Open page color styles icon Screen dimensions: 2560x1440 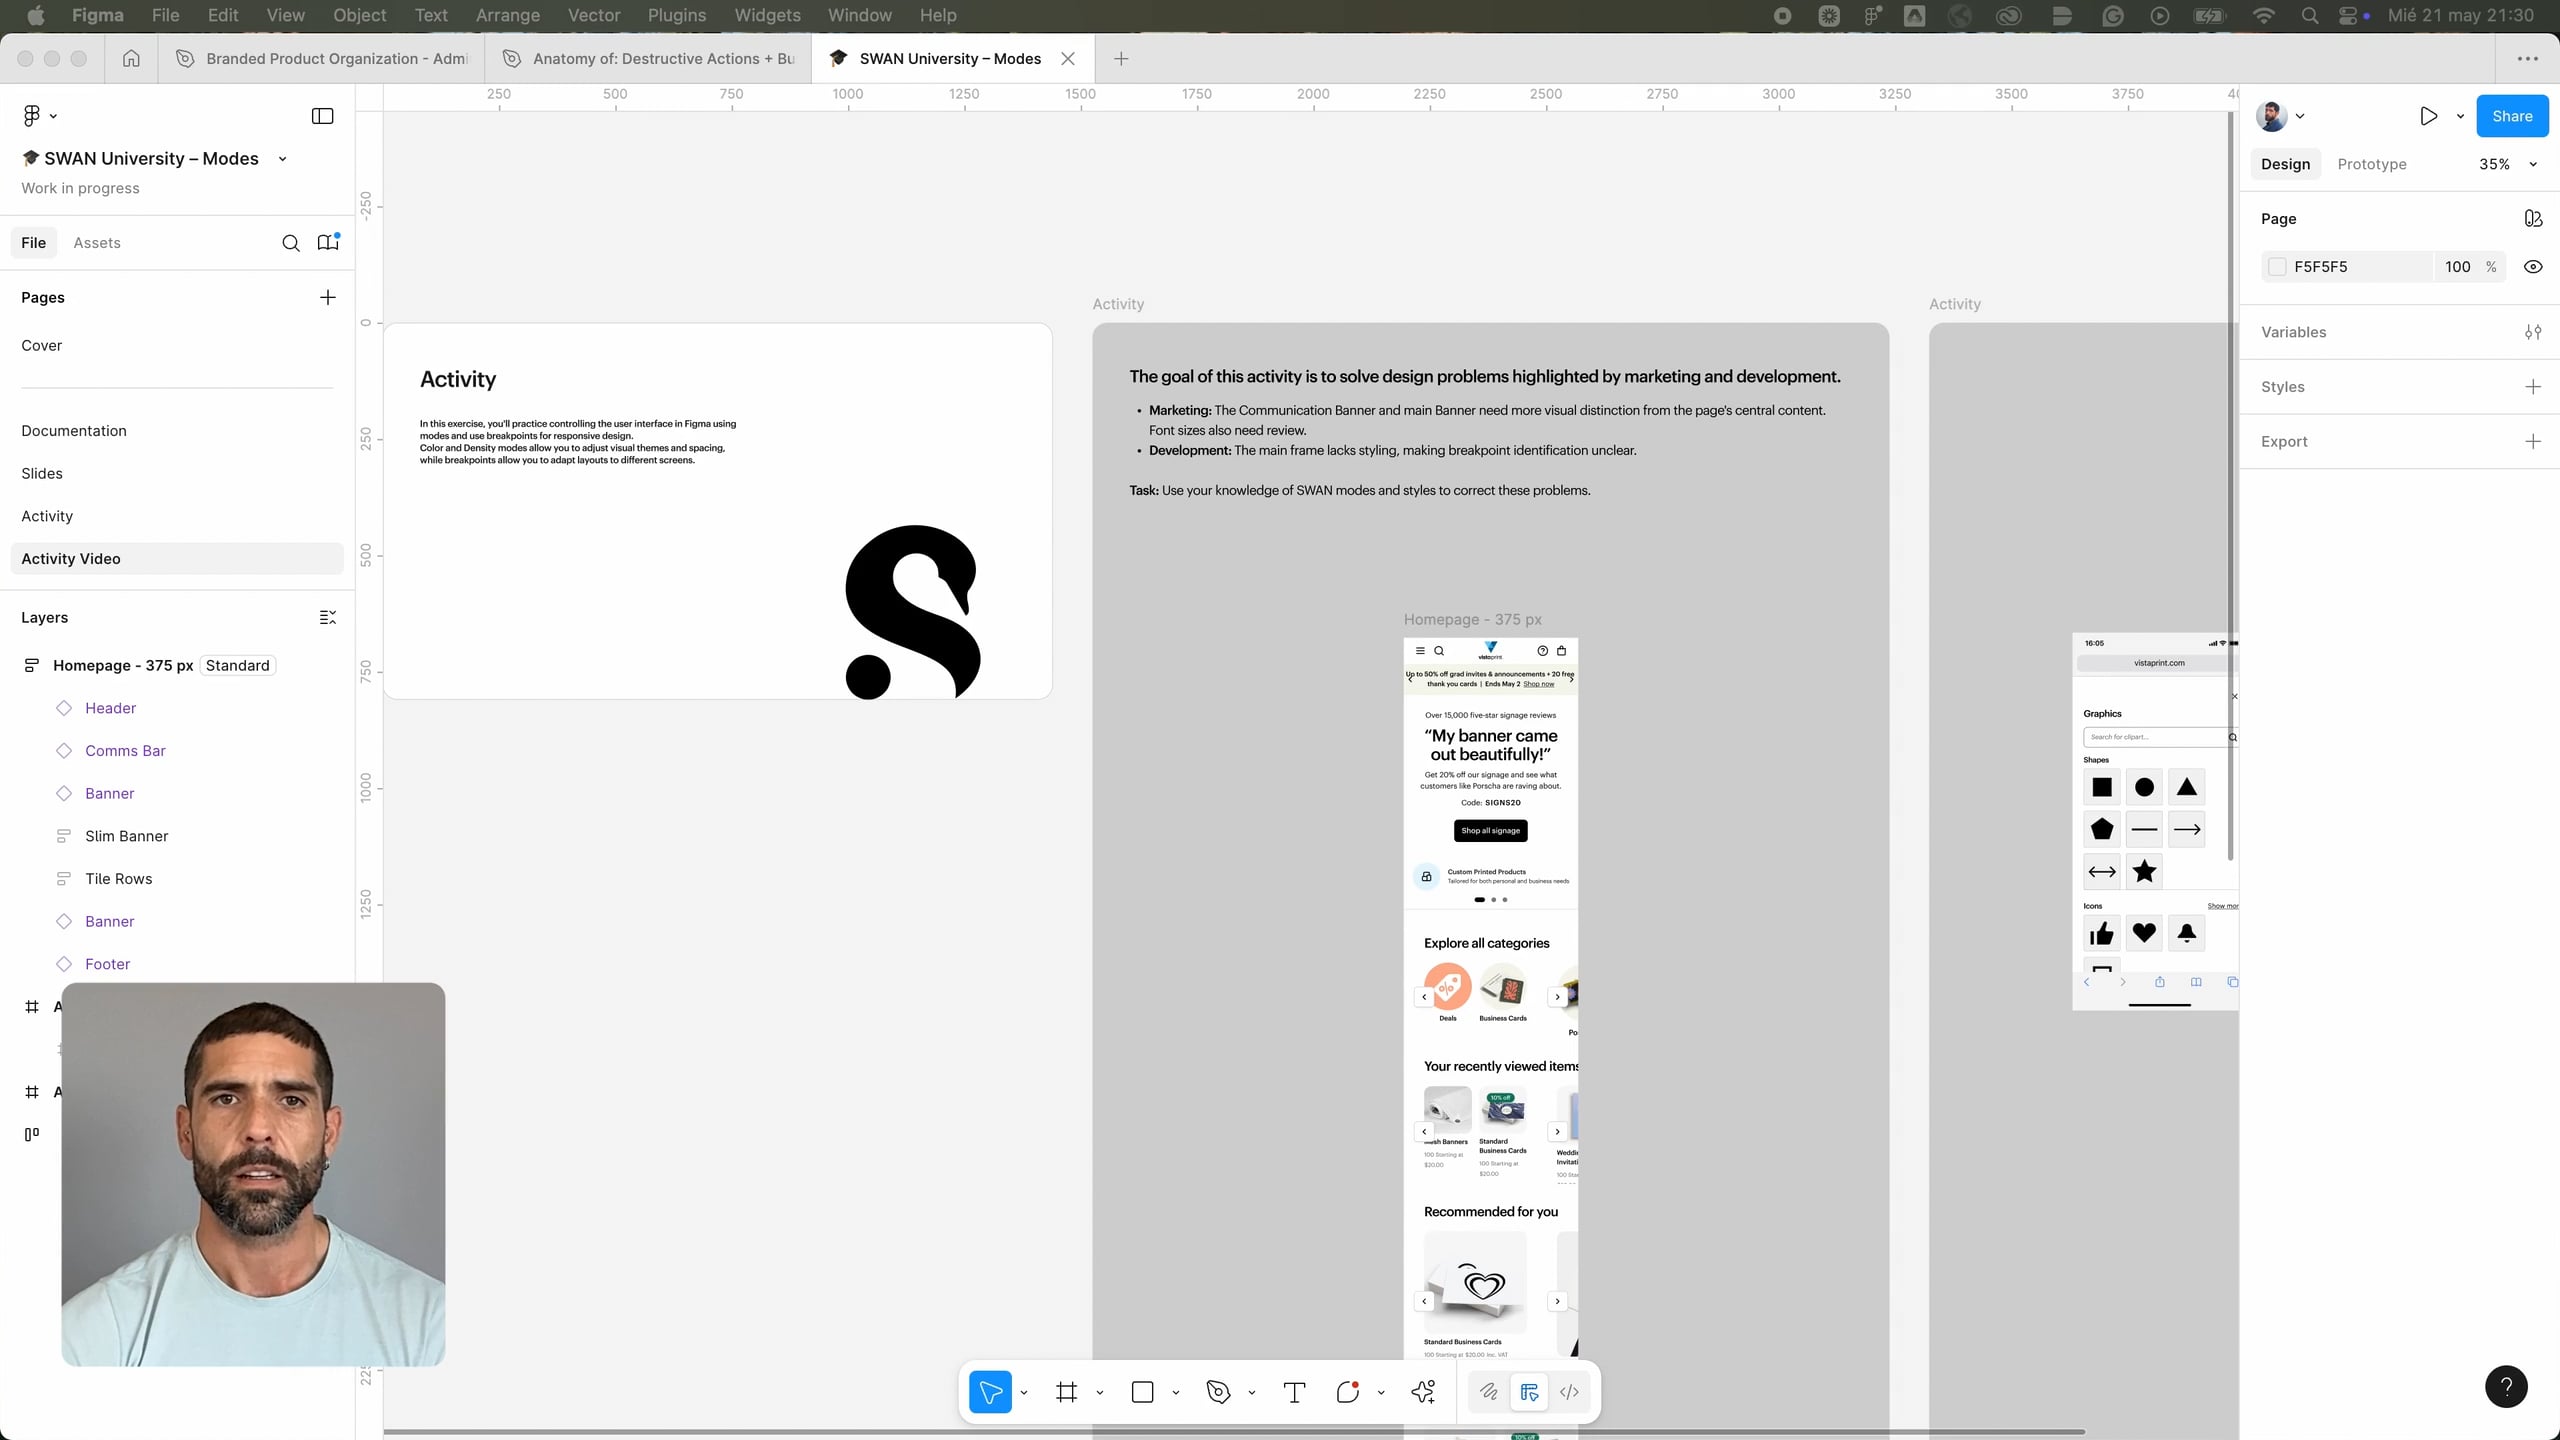point(2533,219)
